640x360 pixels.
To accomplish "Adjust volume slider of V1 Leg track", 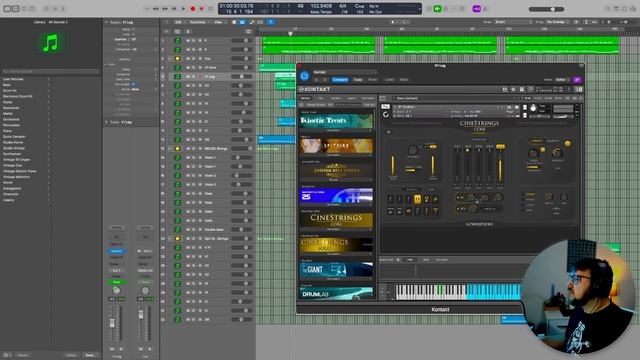I will coord(242,77).
